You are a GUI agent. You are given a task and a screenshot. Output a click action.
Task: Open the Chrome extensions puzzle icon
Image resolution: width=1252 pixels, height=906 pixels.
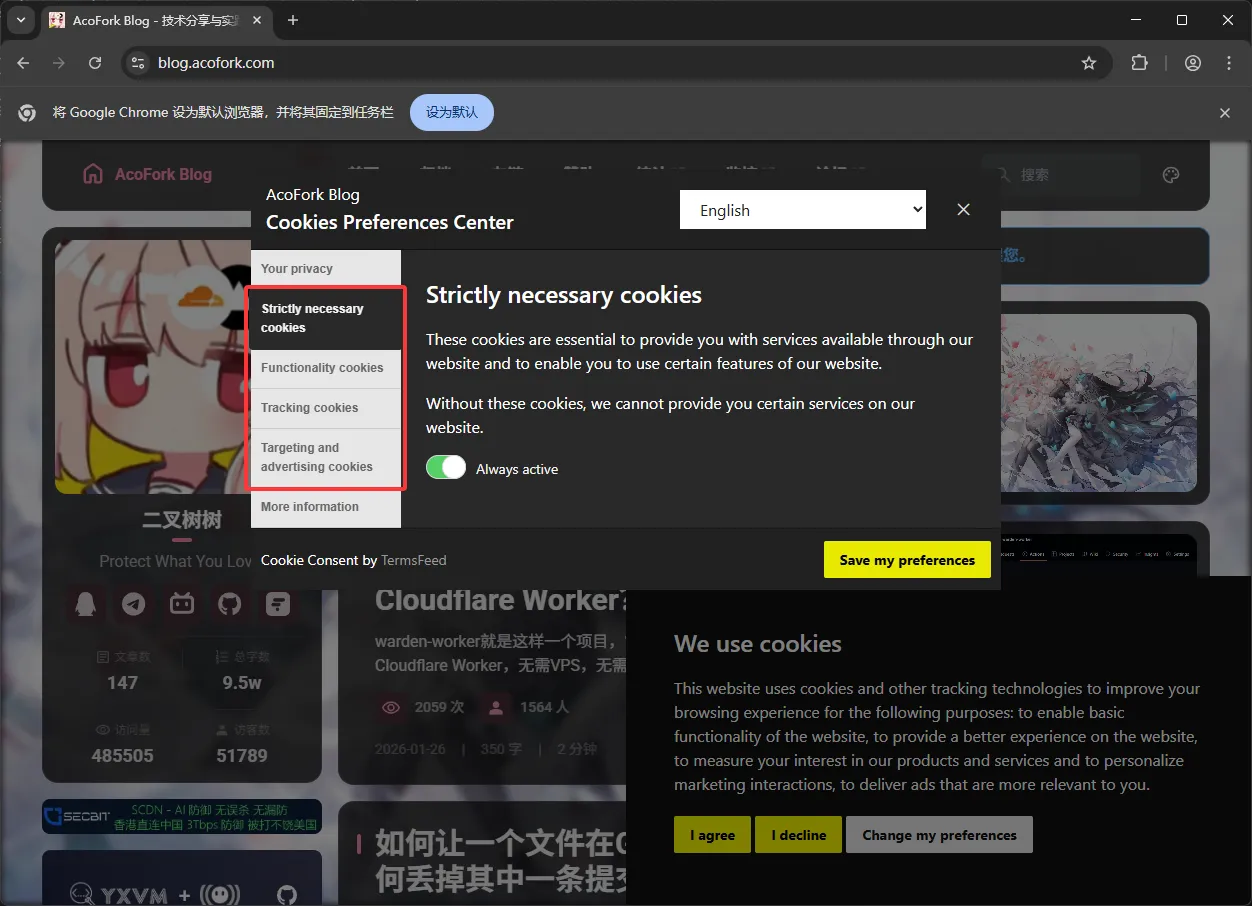coord(1139,63)
